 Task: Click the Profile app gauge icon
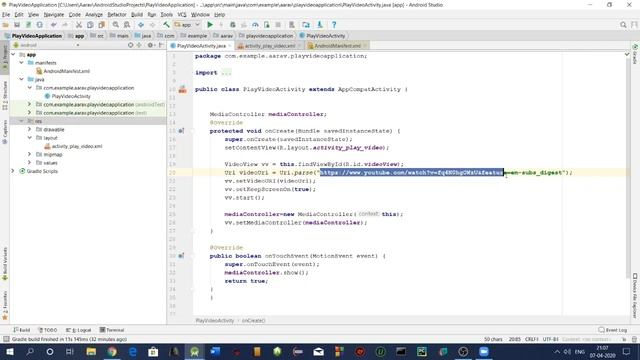pos(255,25)
